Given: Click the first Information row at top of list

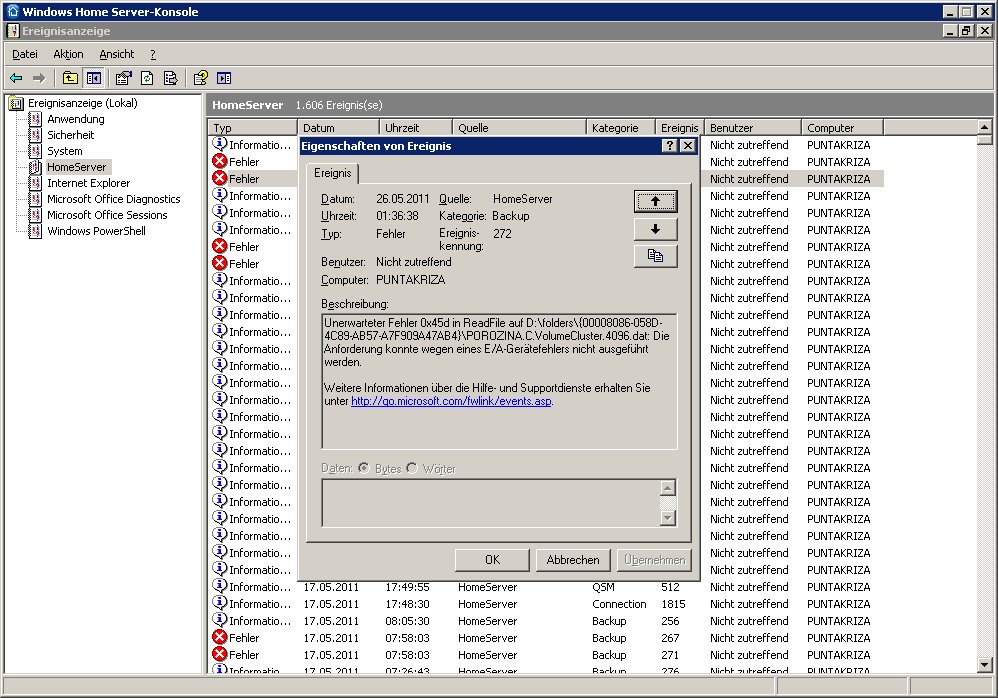Looking at the screenshot, I should coord(253,144).
